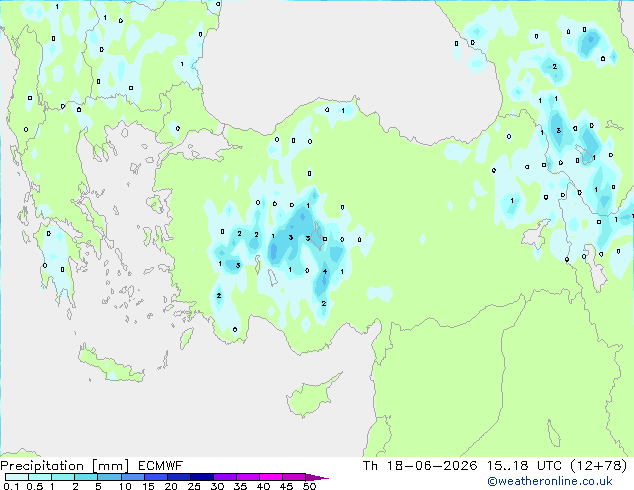The width and height of the screenshot is (634, 490).
Task: Click the legend label '50'
Action: click(310, 486)
